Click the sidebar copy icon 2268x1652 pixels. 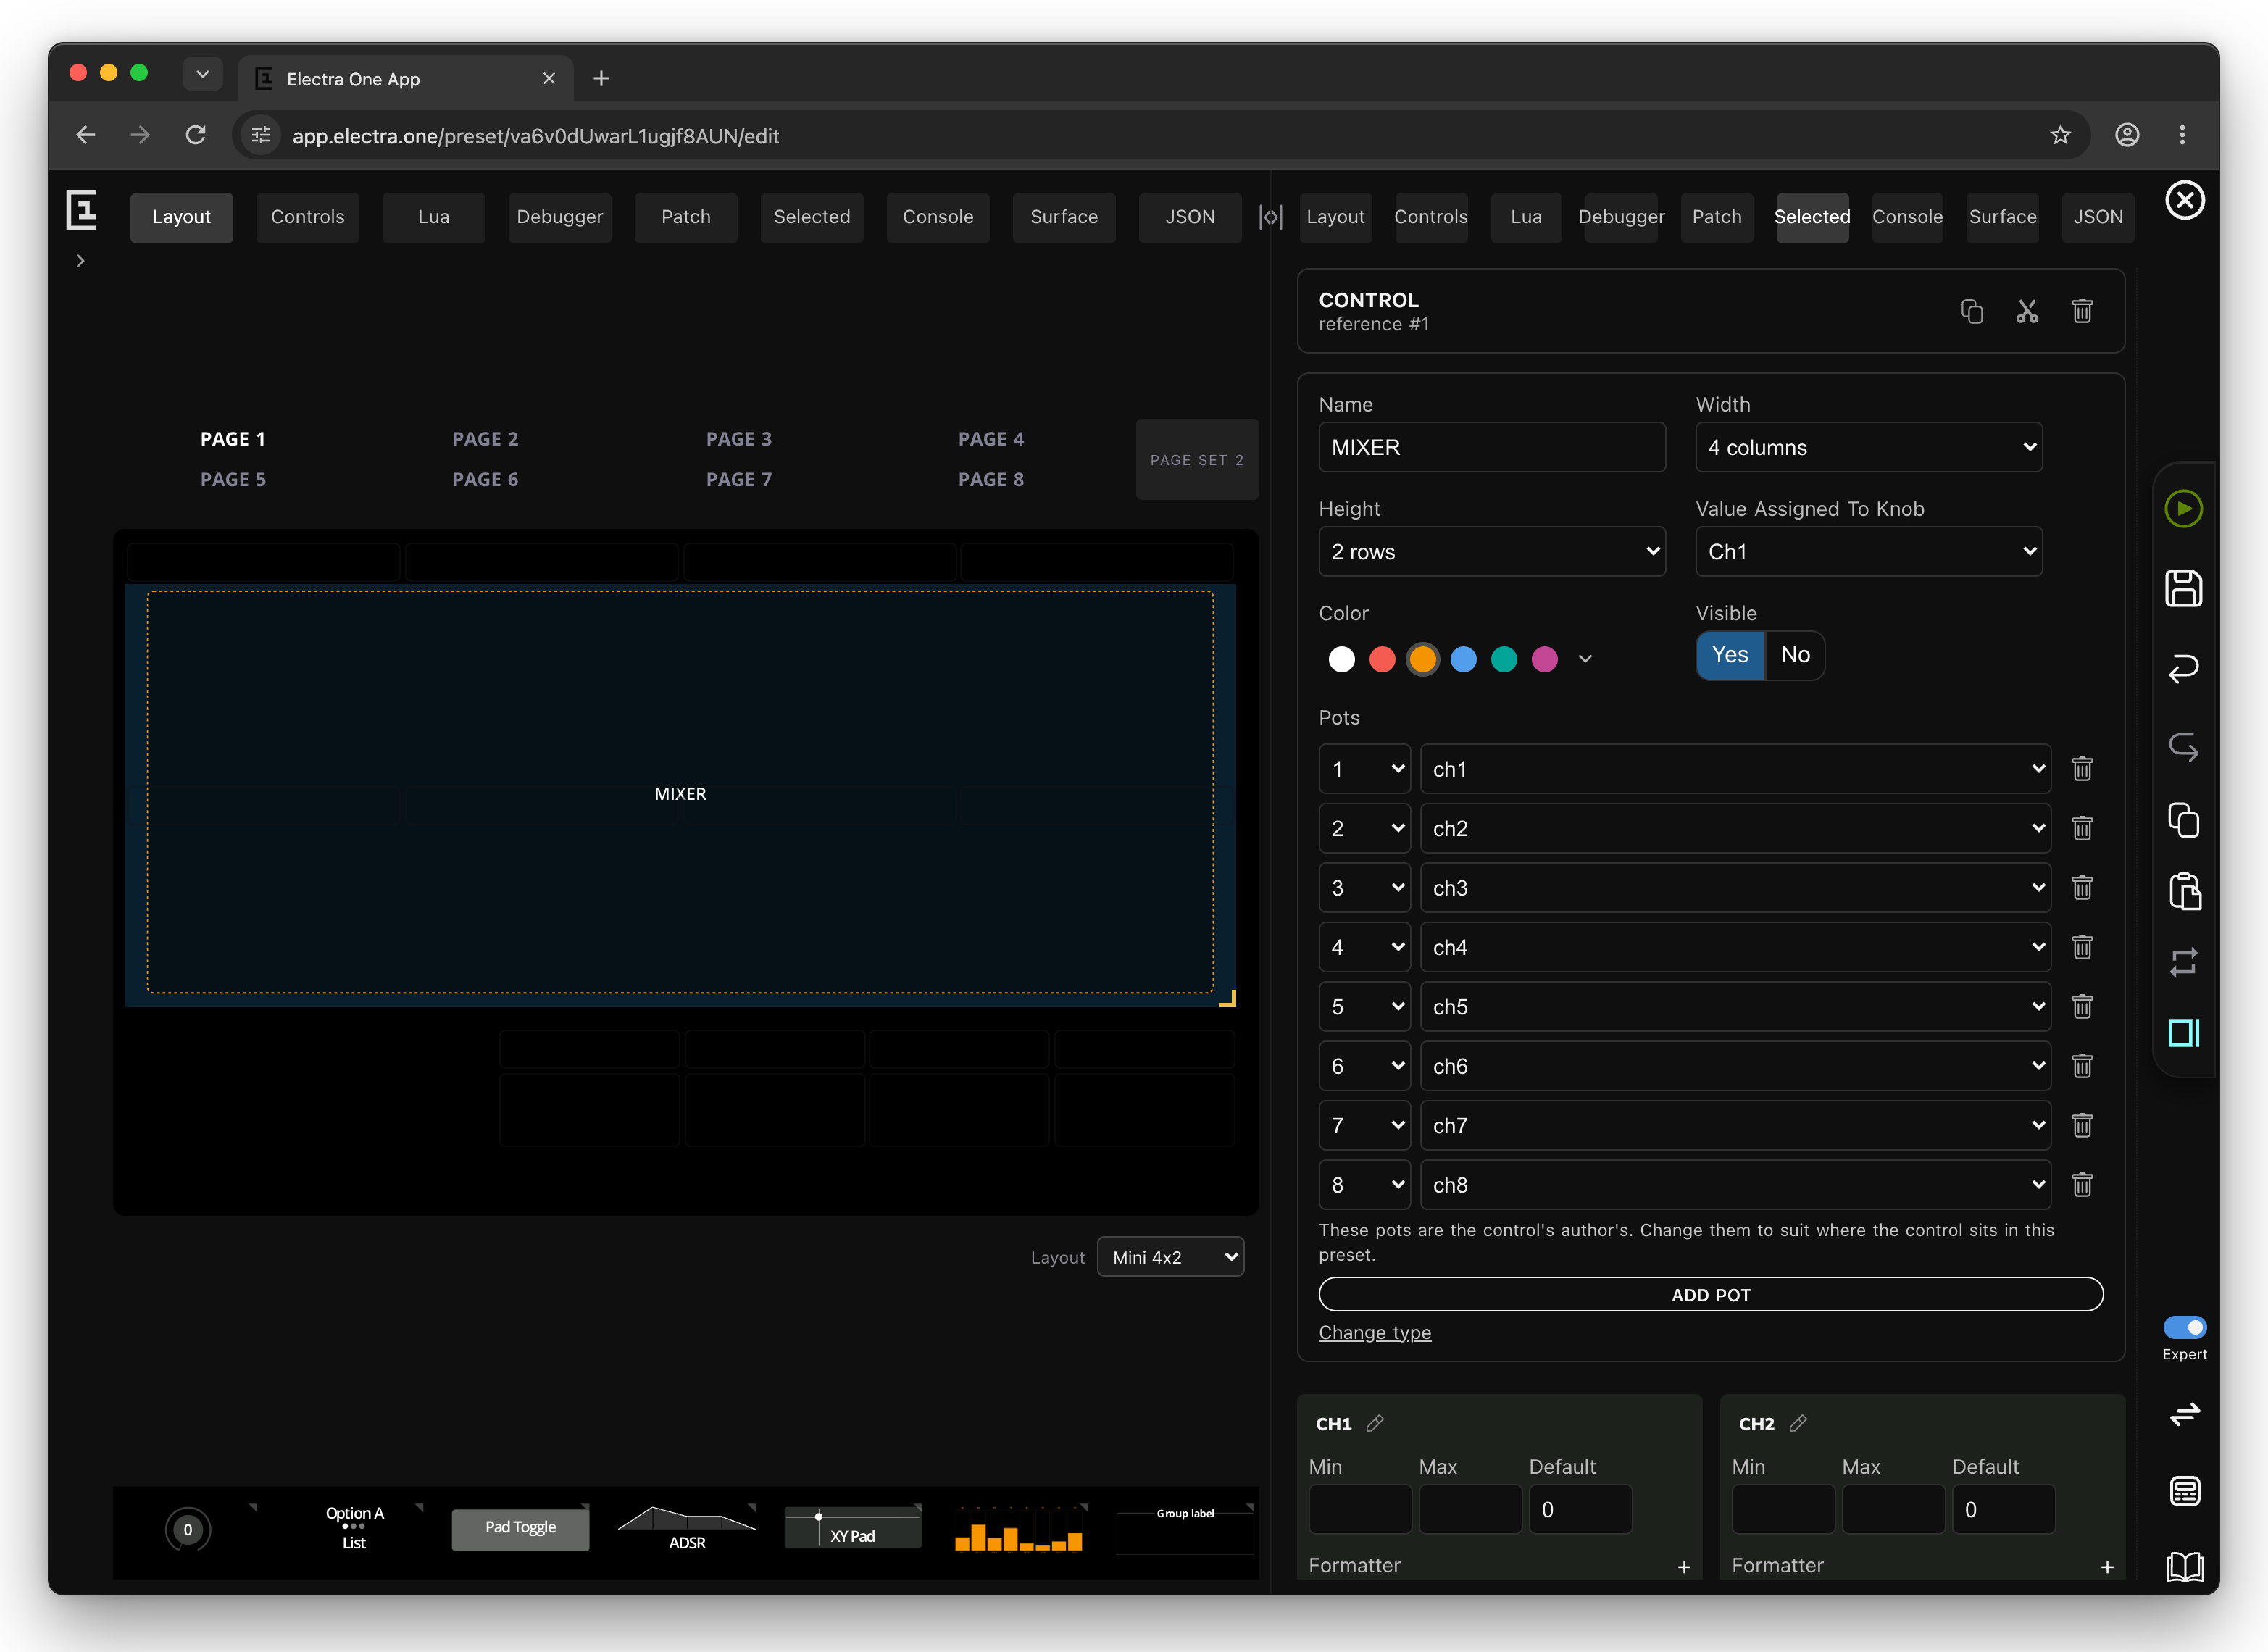pyautogui.click(x=2183, y=820)
